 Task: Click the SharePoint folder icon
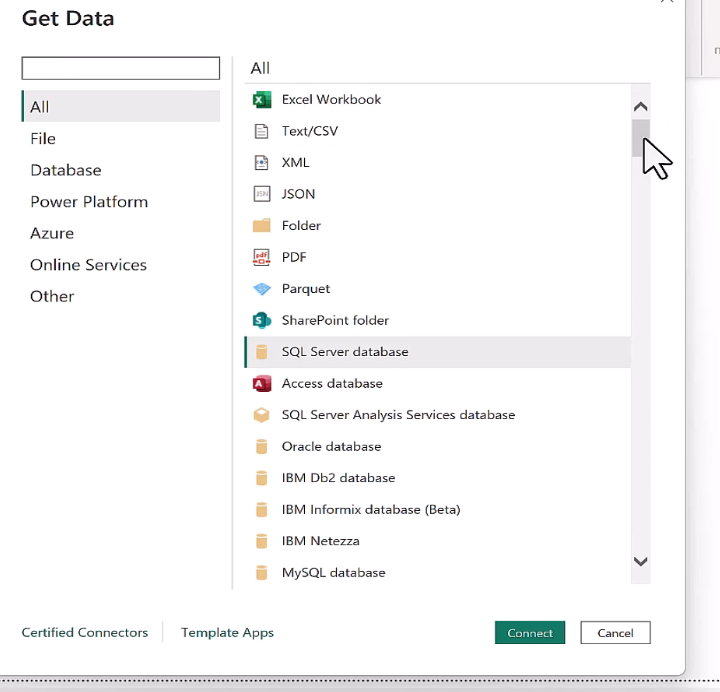point(262,320)
